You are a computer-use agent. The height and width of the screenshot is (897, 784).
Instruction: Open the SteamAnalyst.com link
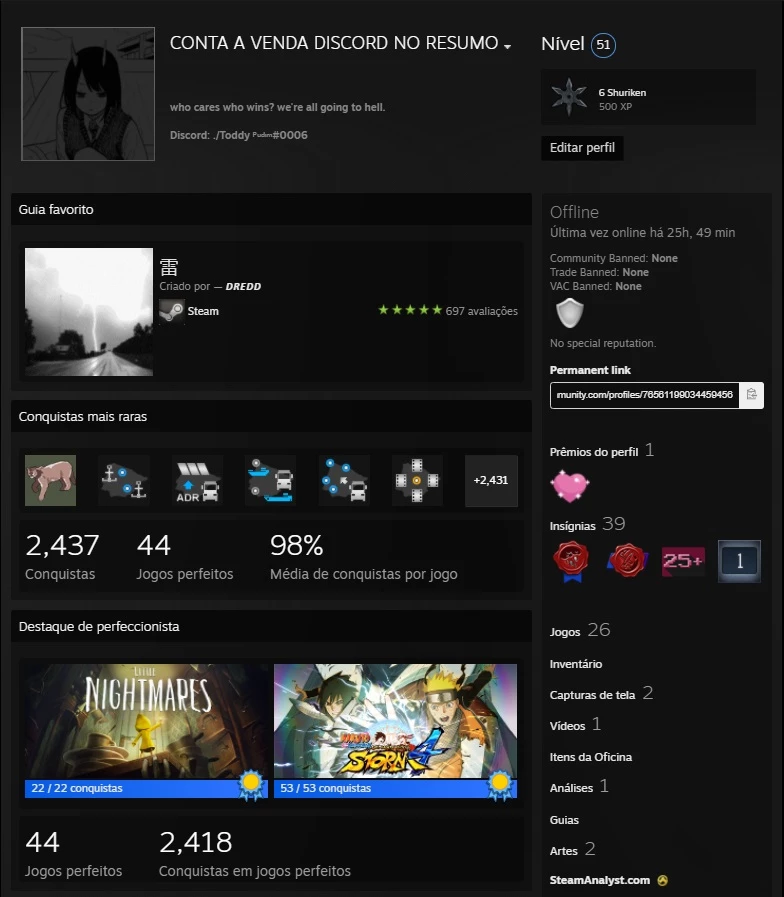point(600,880)
